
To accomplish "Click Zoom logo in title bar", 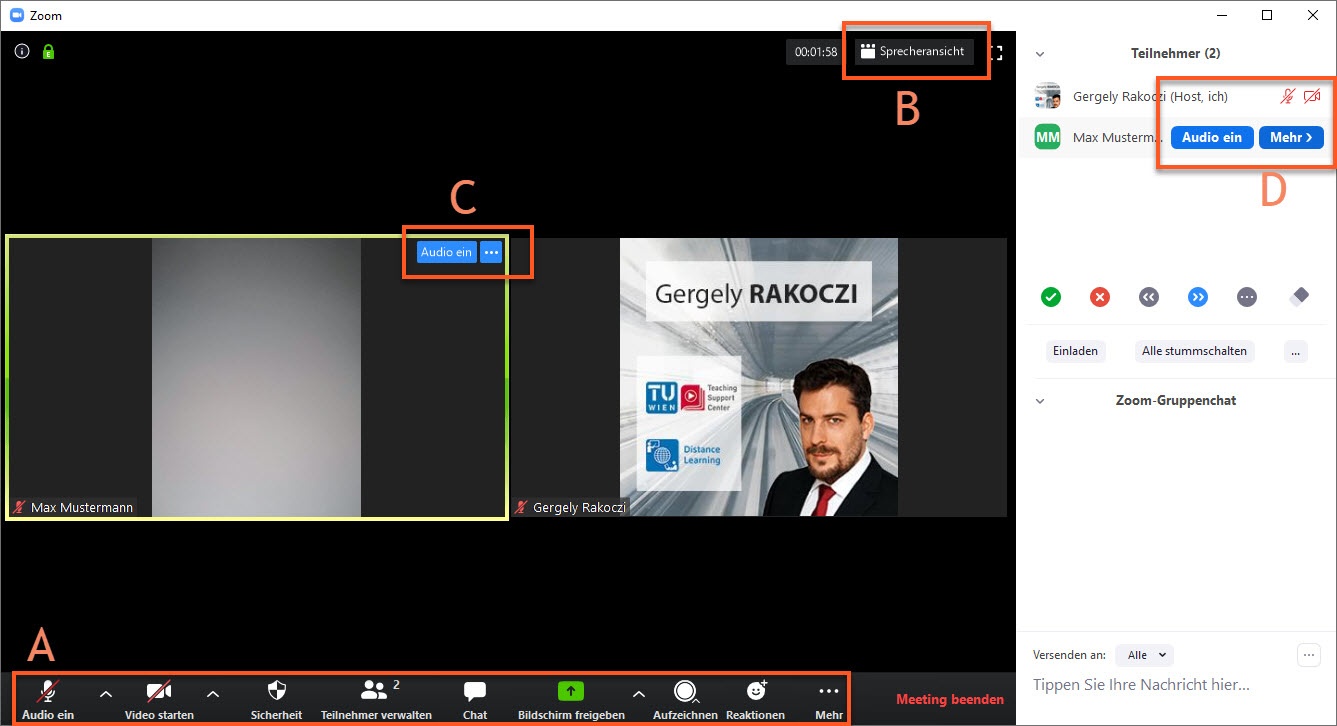I will (16, 15).
